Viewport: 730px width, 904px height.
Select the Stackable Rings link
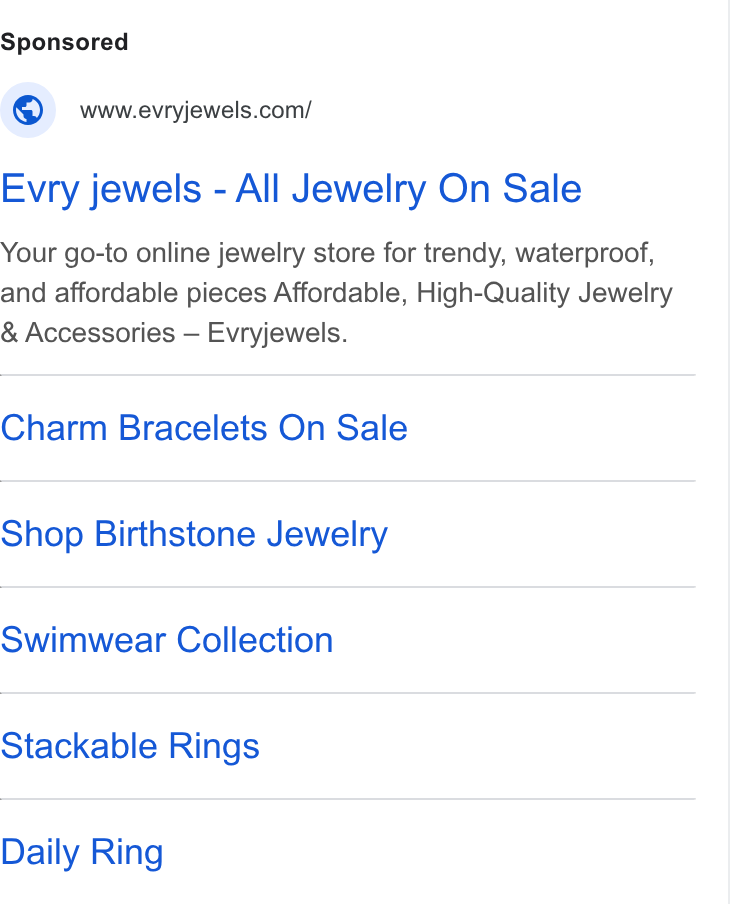(130, 747)
